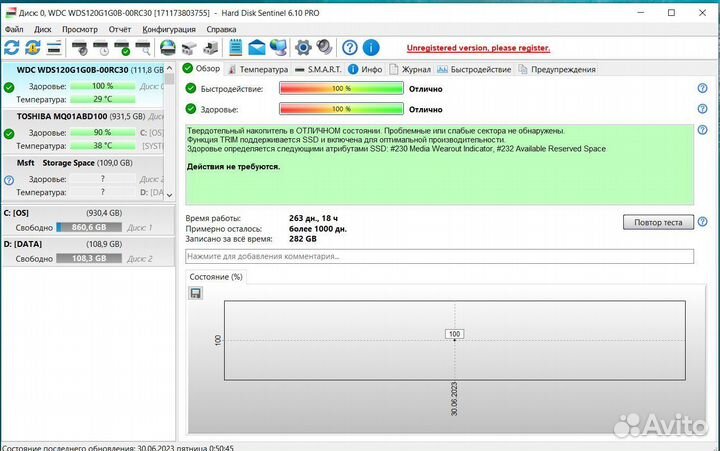This screenshot has width=720, height=451.
Task: Open the Конфигурация menu
Action: coord(169,29)
